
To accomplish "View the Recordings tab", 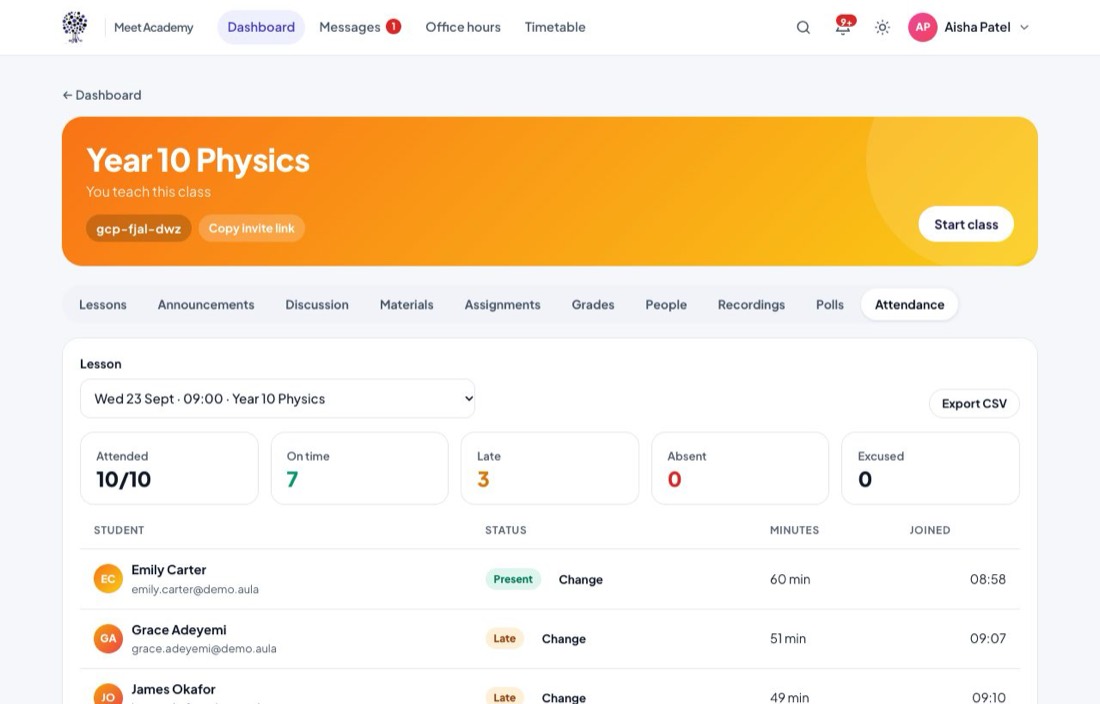I will (751, 305).
